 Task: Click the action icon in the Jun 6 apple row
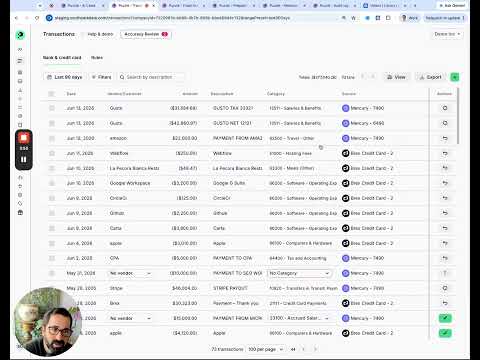click(x=445, y=243)
